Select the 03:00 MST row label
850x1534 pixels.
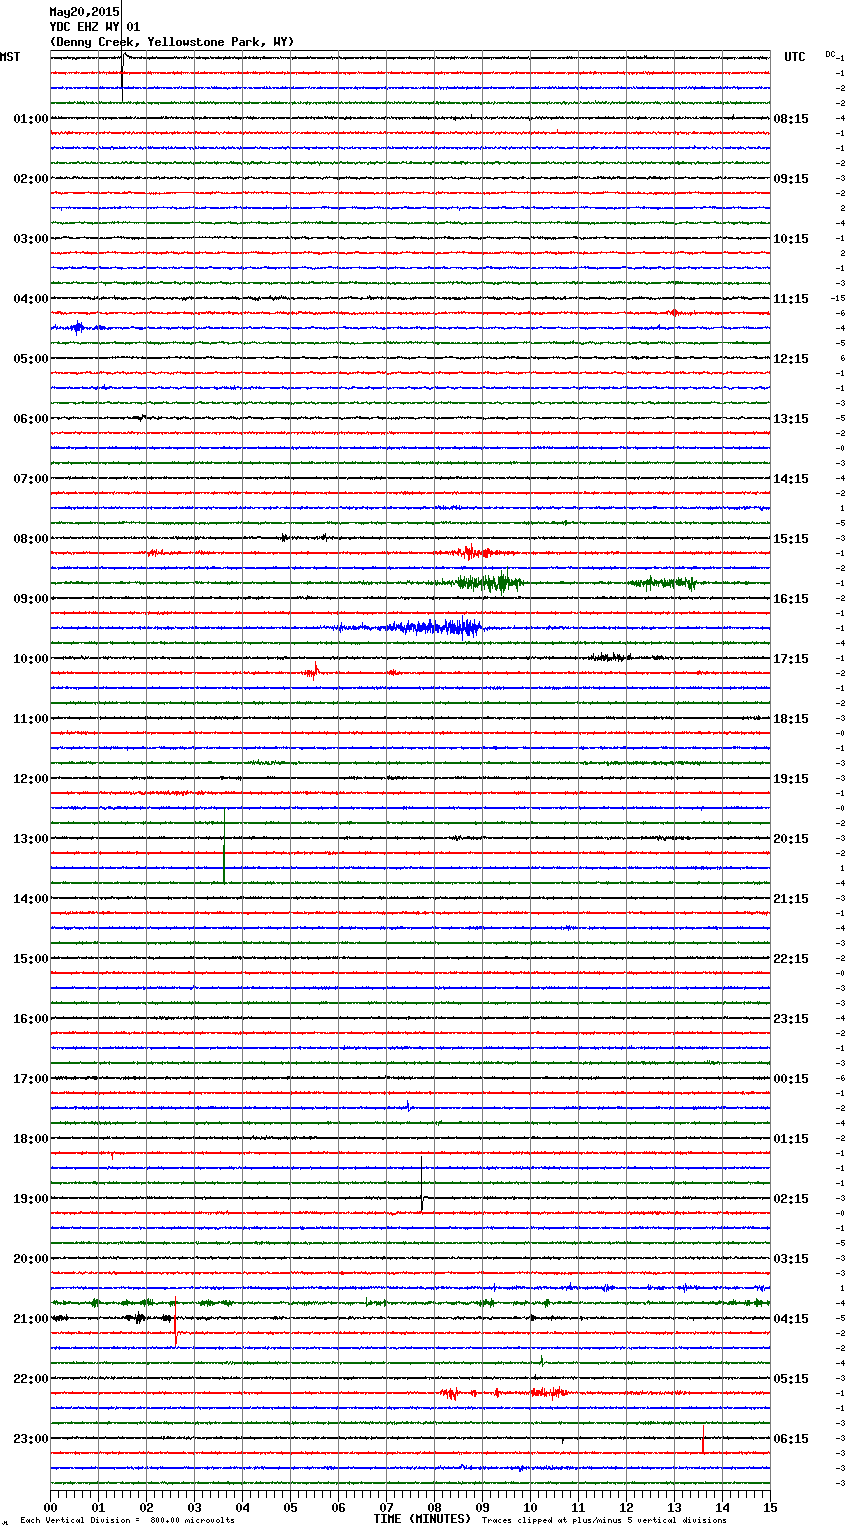click(x=31, y=239)
